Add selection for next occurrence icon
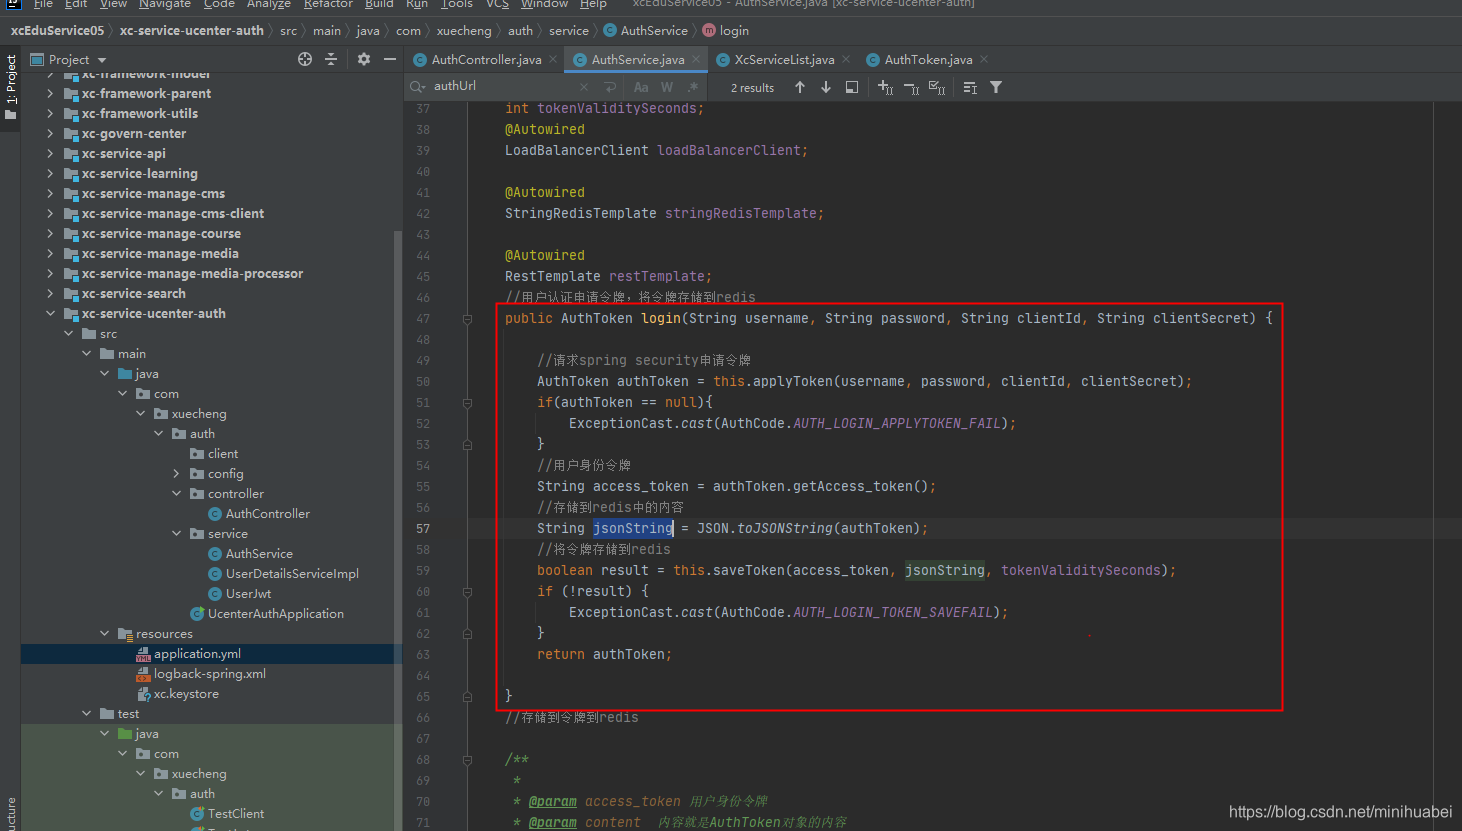 point(886,87)
